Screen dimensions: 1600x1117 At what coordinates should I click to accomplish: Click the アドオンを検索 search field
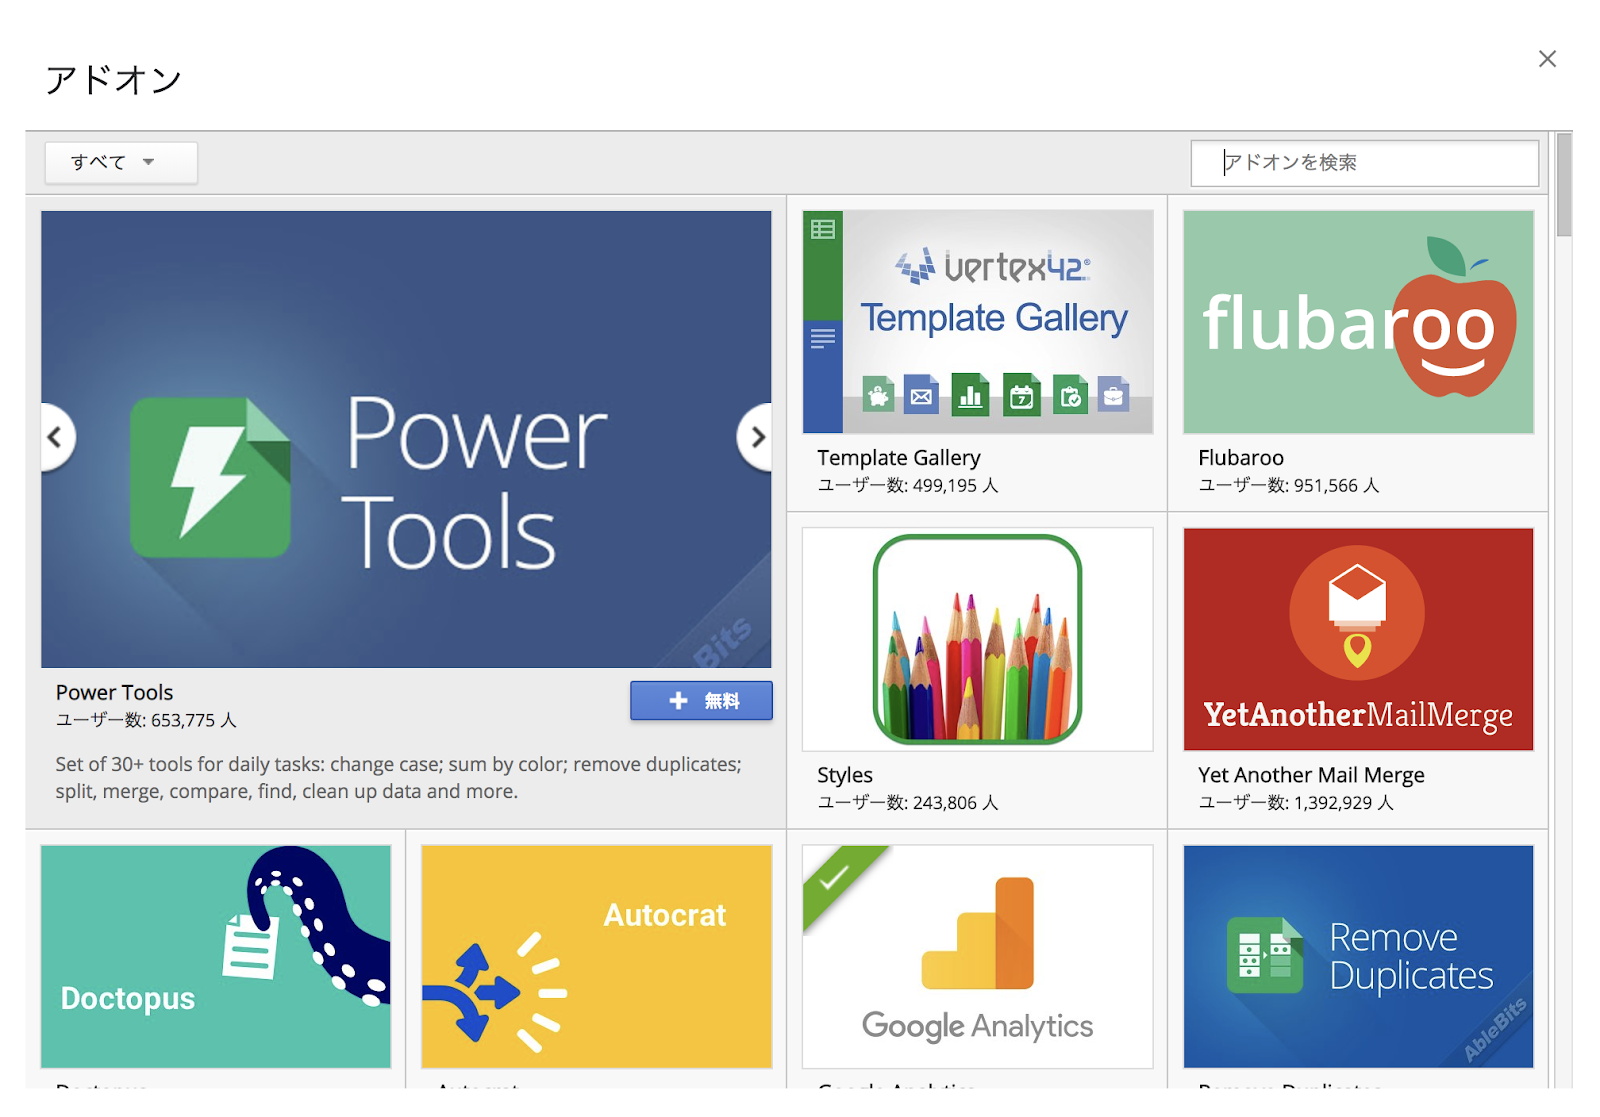tap(1364, 162)
